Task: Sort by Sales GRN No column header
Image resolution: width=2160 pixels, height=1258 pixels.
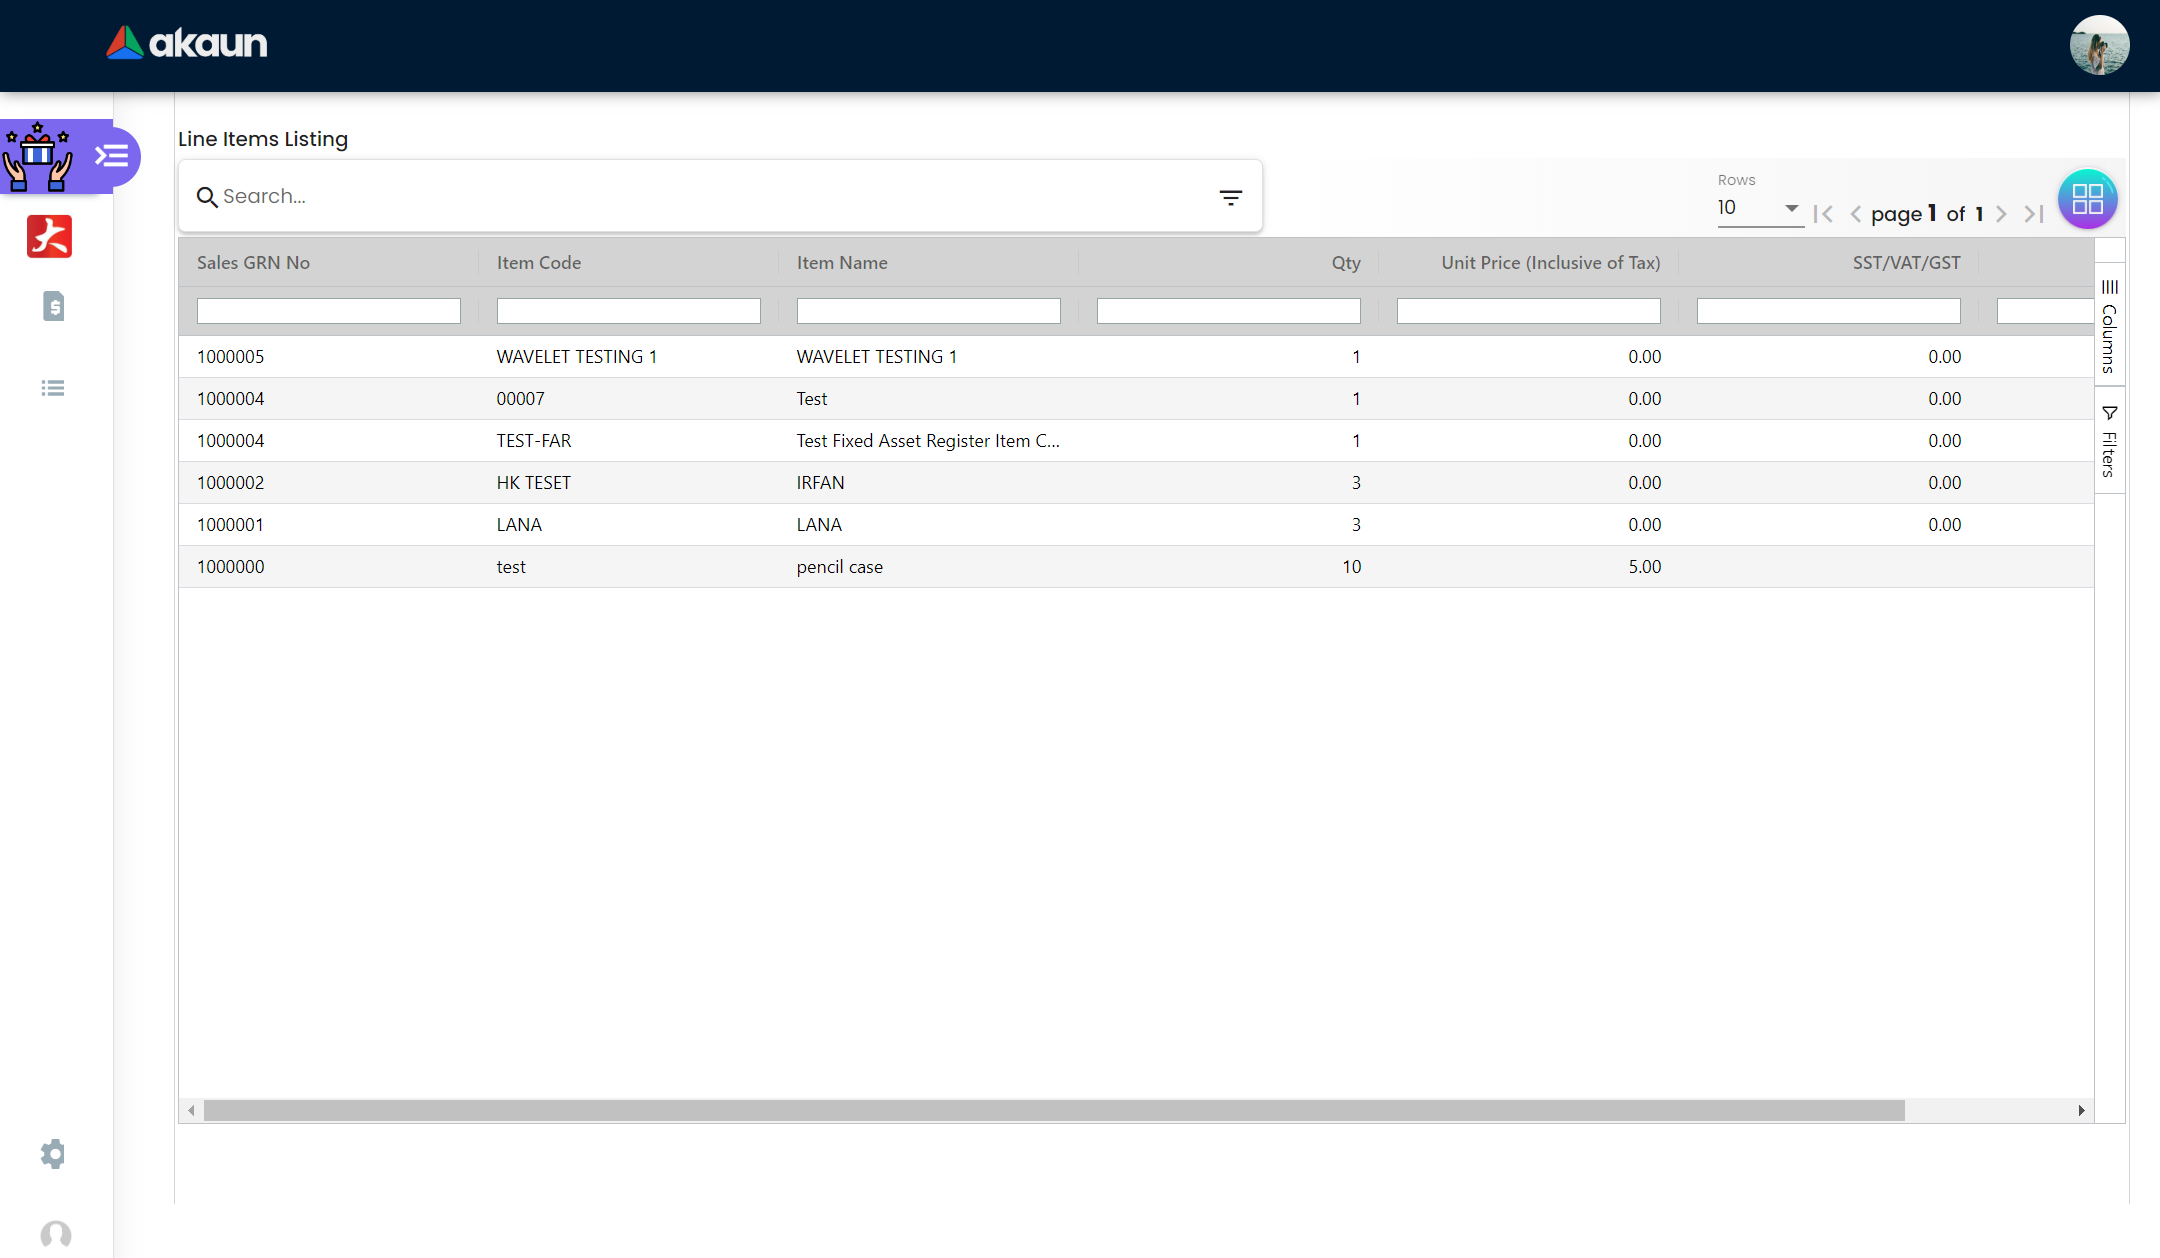Action: pyautogui.click(x=254, y=263)
